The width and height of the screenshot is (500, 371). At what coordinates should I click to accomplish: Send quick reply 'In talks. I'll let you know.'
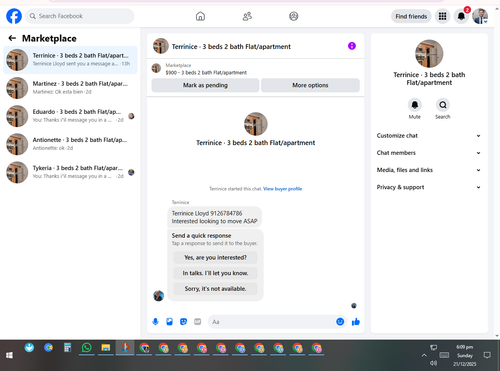(215, 273)
